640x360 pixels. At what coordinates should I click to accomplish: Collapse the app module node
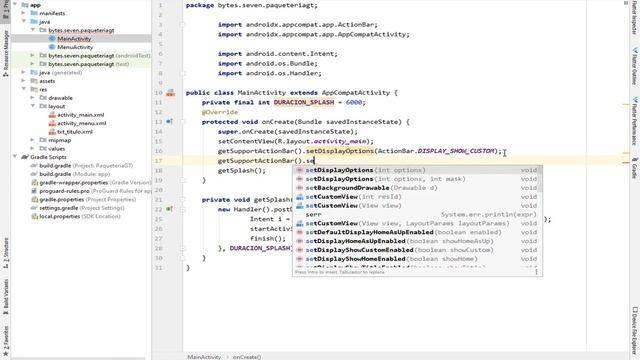click(15, 4)
